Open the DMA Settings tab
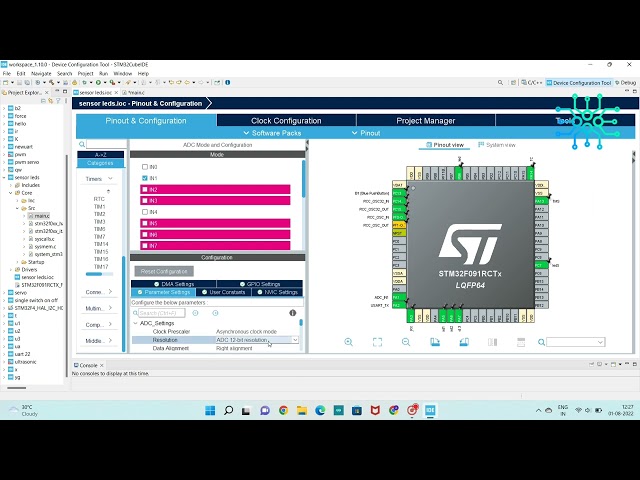This screenshot has width=640, height=480. click(x=173, y=284)
